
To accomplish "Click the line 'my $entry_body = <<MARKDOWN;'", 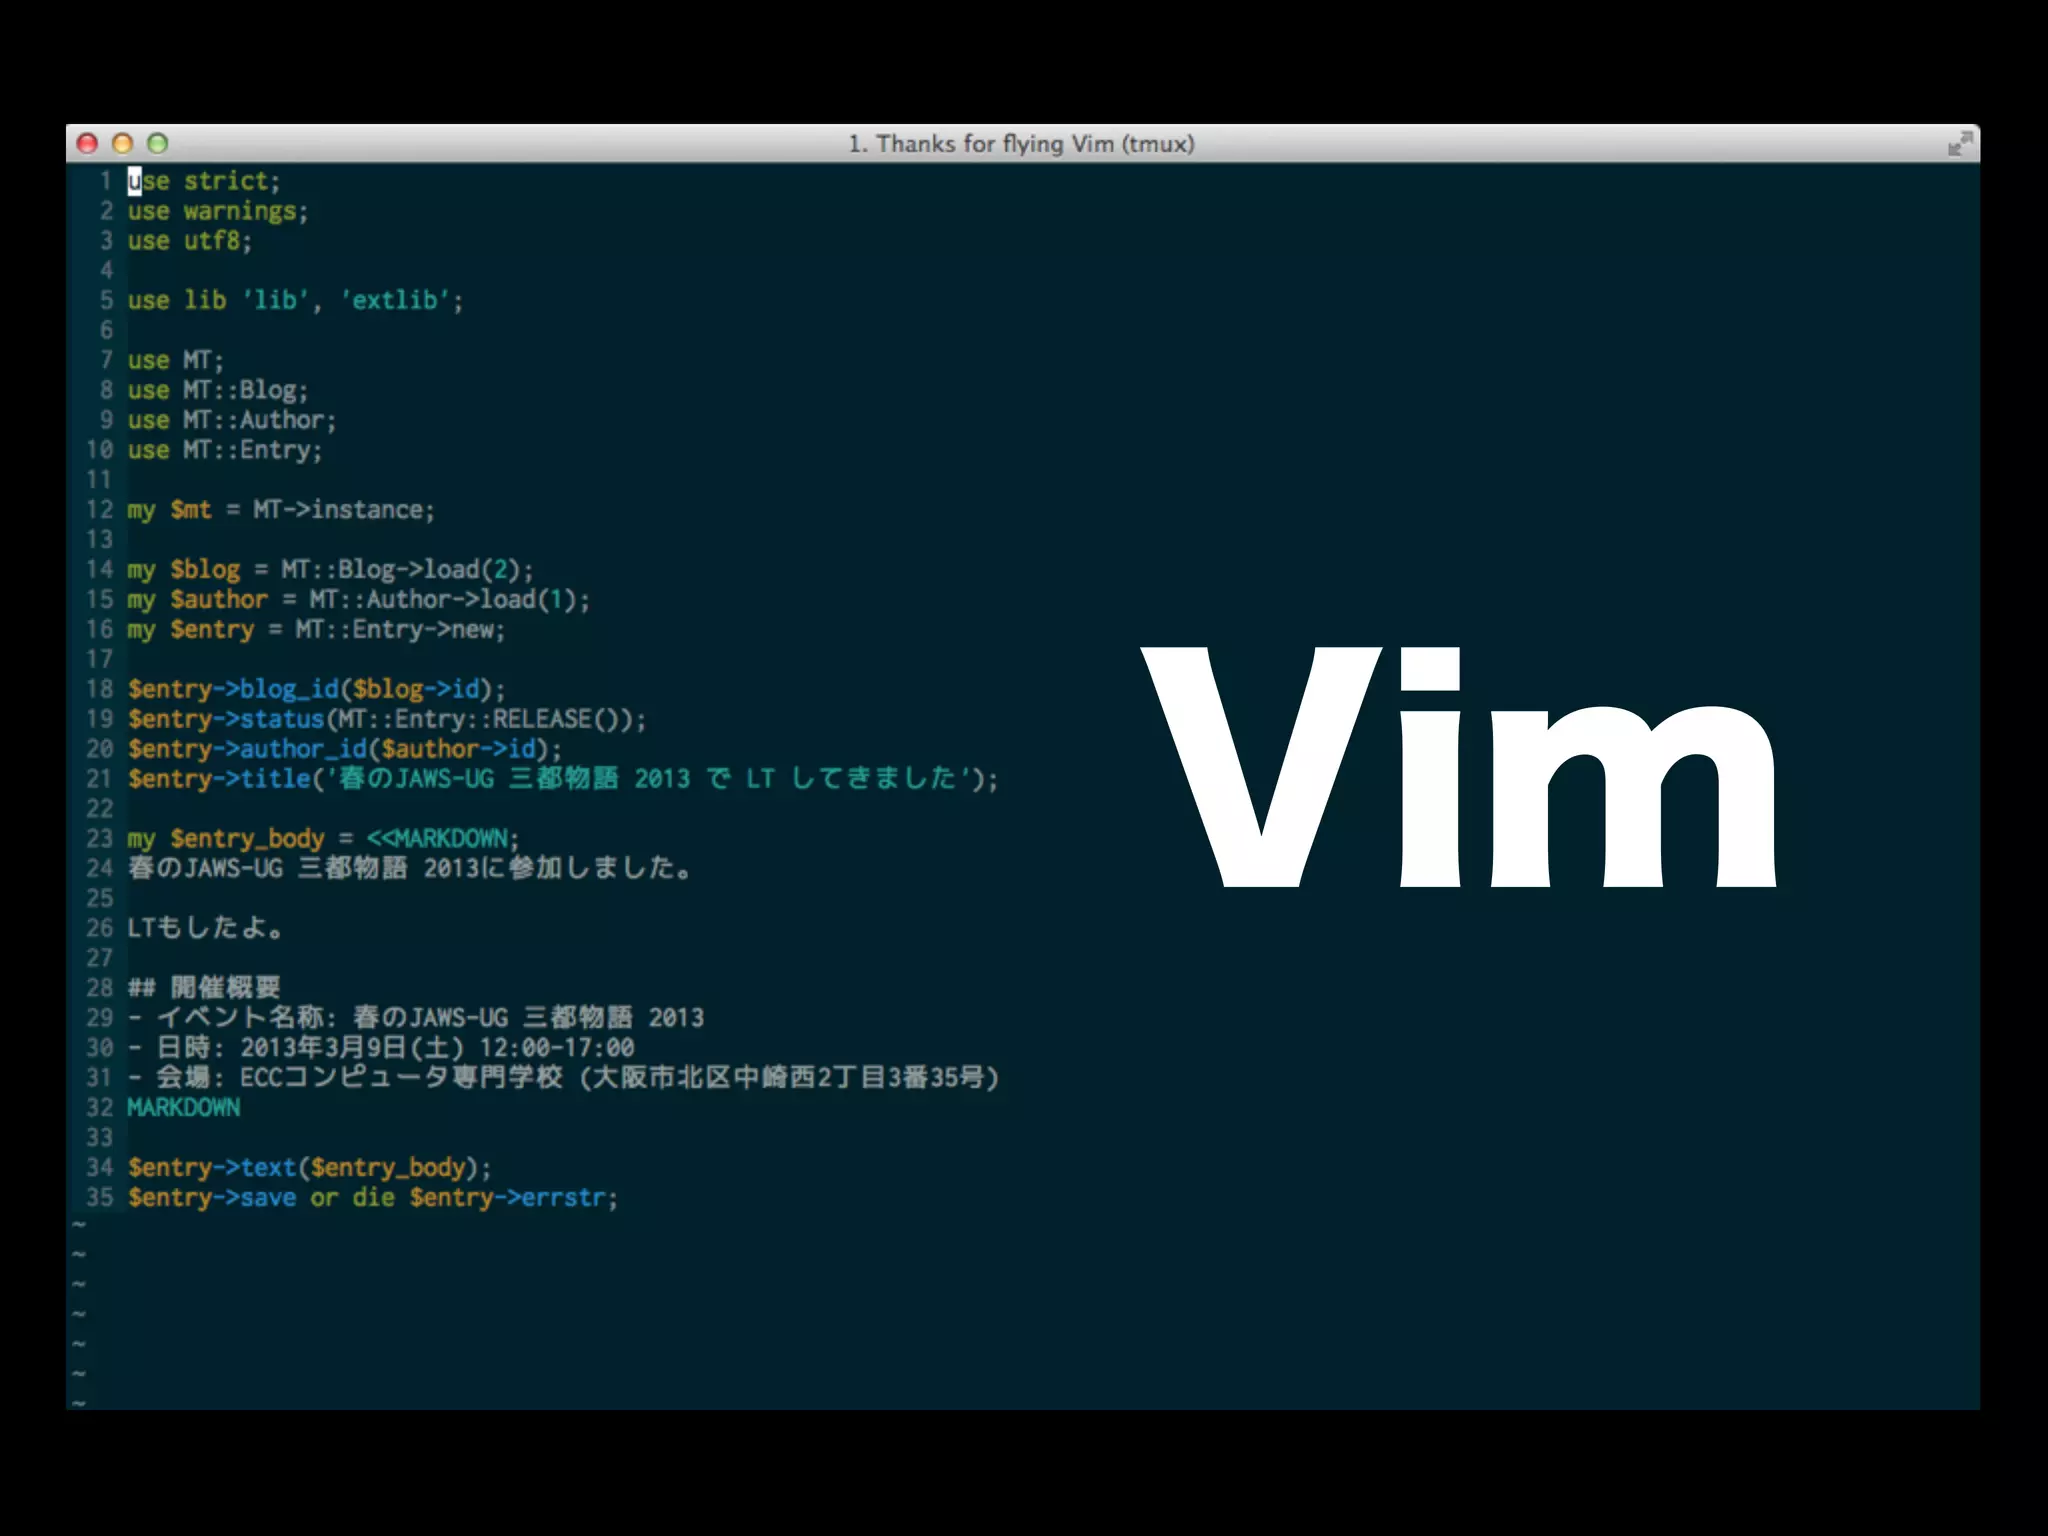I will click(324, 839).
